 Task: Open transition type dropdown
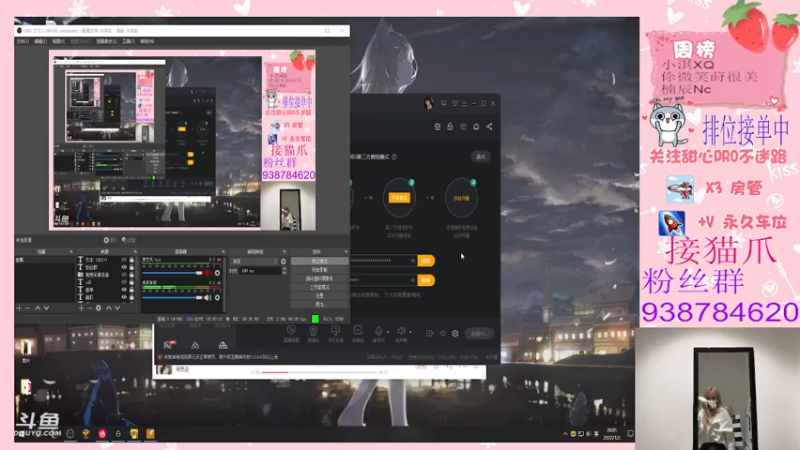pyautogui.click(x=255, y=261)
